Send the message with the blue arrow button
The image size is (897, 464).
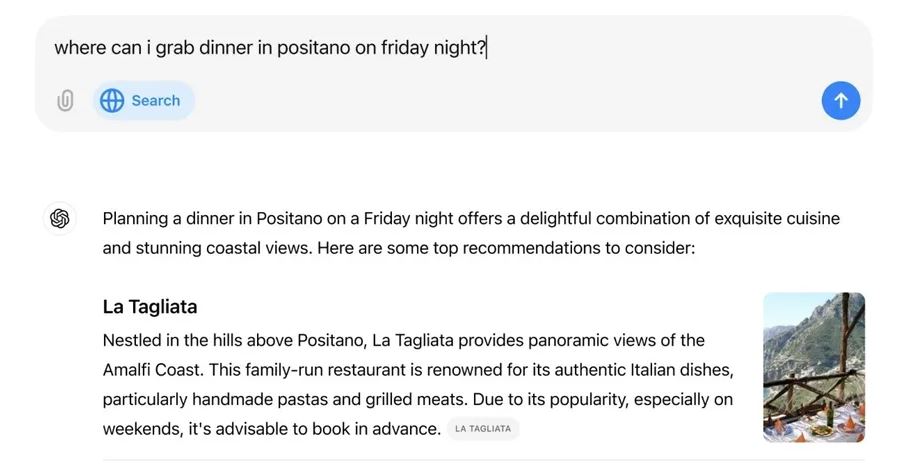pos(840,101)
